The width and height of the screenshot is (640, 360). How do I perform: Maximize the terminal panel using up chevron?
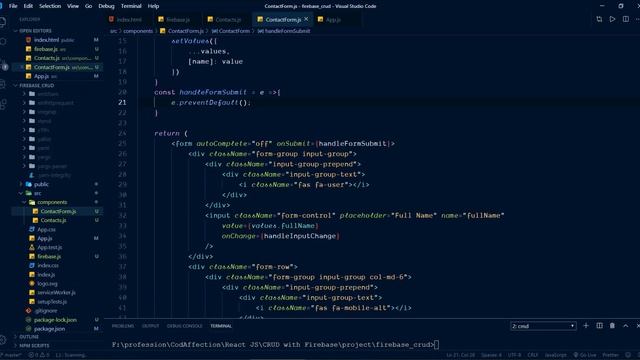point(626,326)
